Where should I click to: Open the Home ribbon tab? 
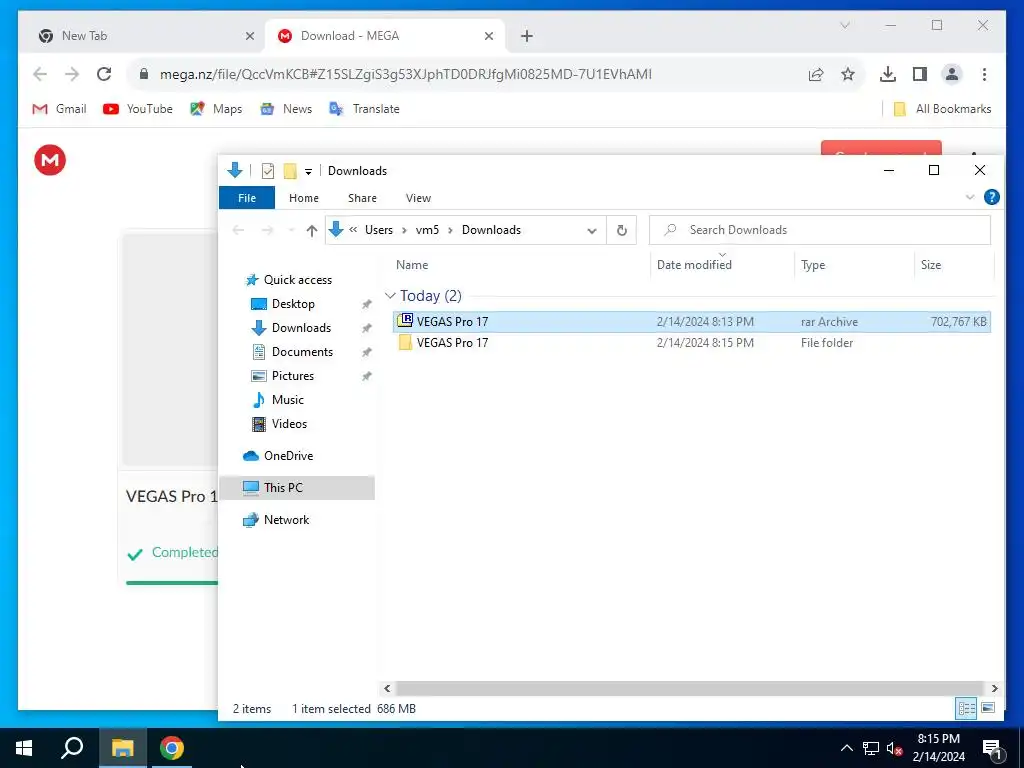coord(304,198)
